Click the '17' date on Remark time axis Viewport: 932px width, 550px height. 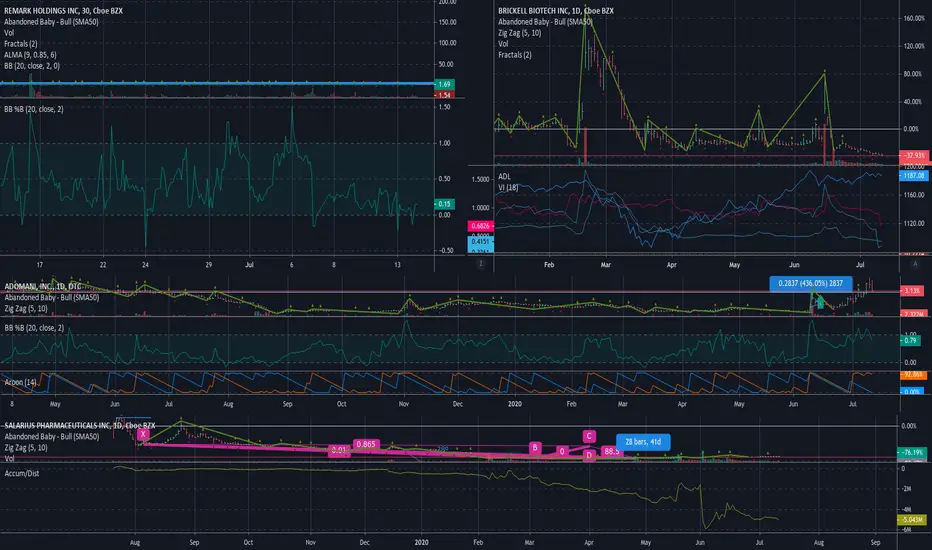[x=40, y=265]
